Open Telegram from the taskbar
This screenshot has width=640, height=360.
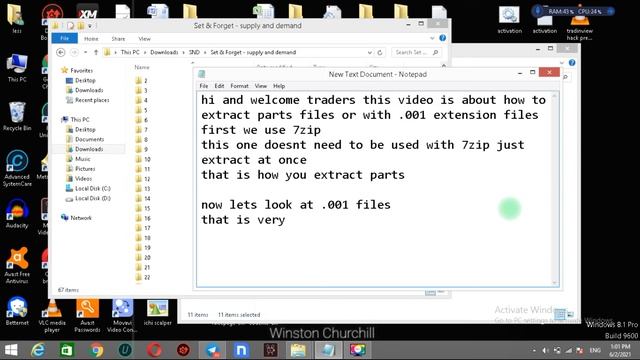pyautogui.click(x=213, y=350)
